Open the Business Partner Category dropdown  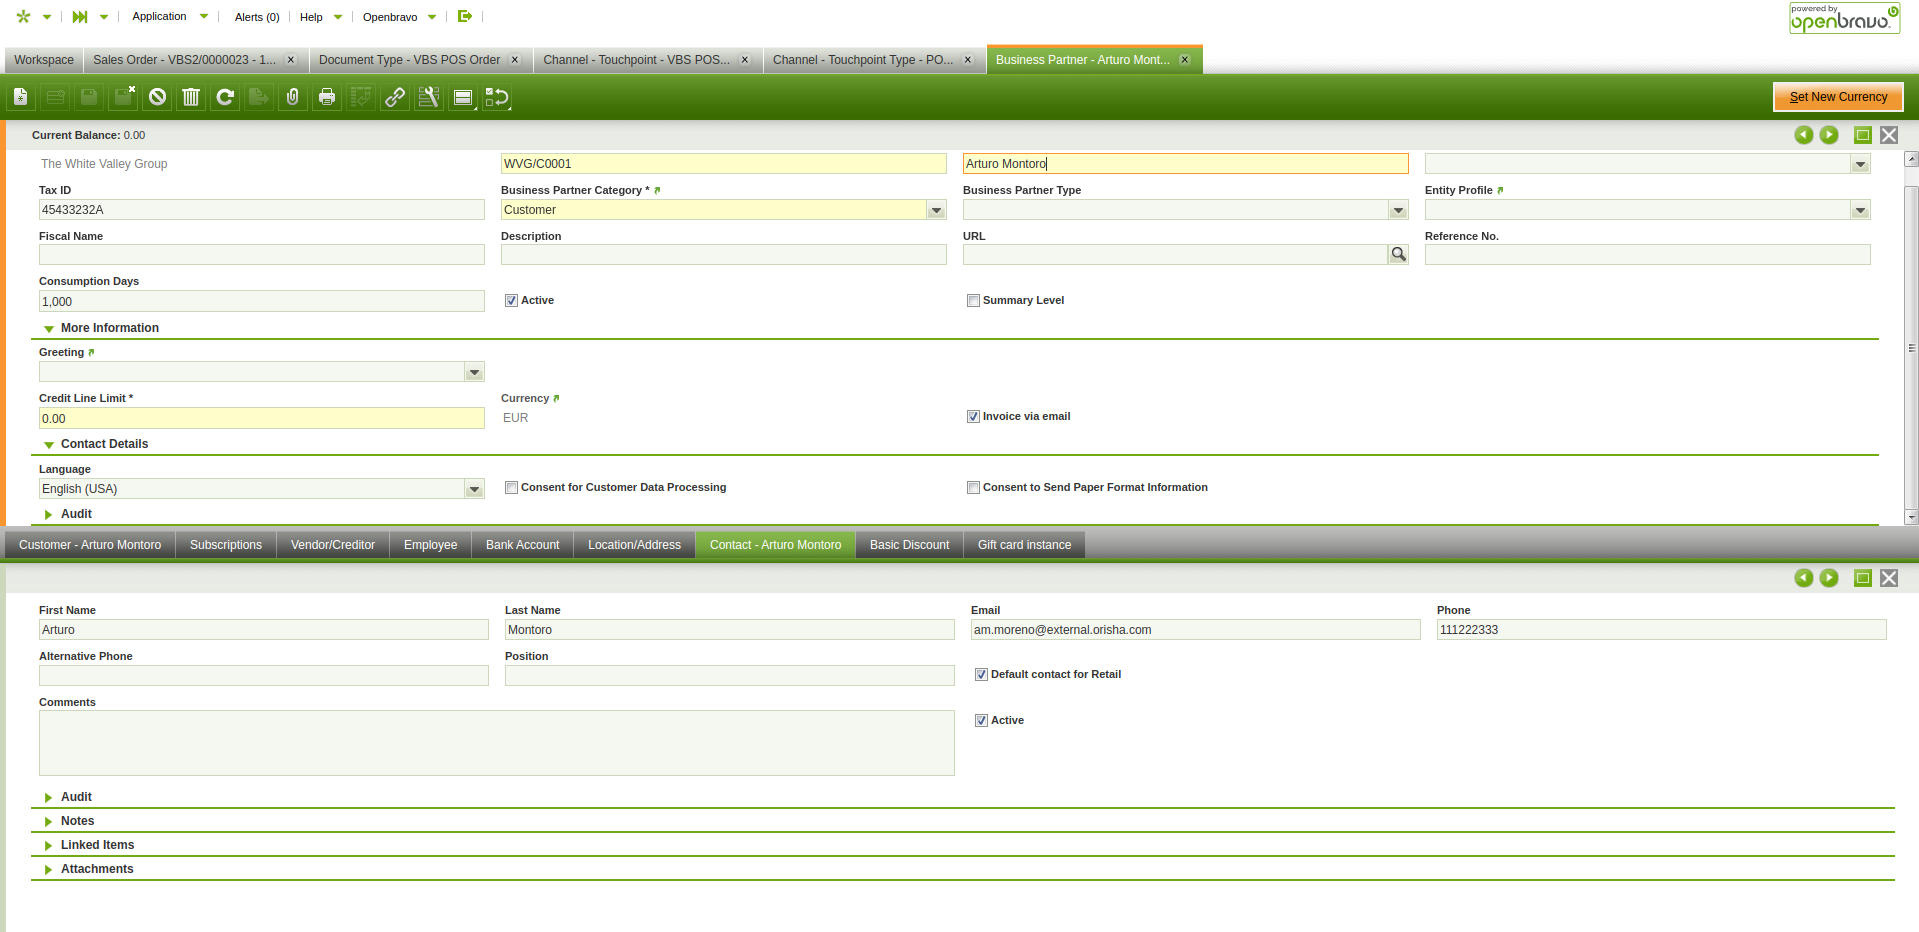[936, 210]
